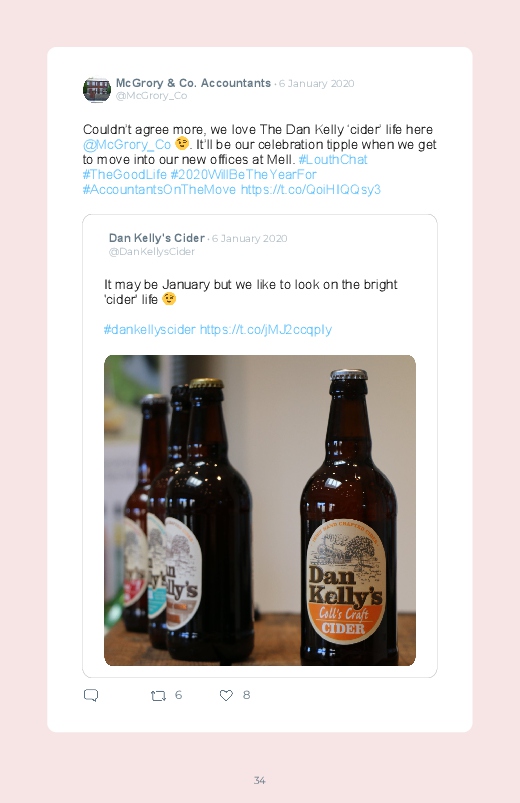Click the @DanKellysCider handle
Screen dimensions: 520x803
point(152,251)
